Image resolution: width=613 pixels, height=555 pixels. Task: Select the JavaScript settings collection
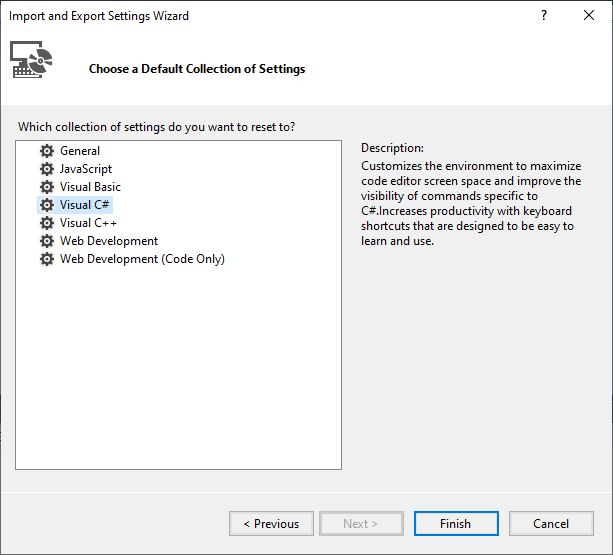86,169
